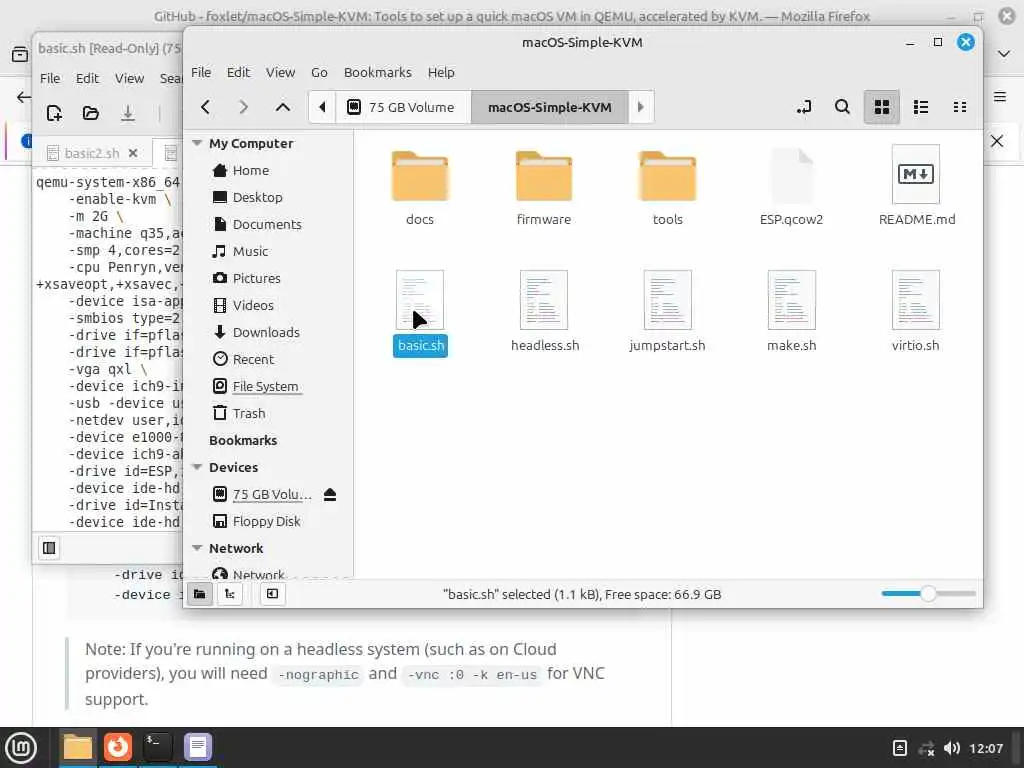Click the 12:07 taskbar clock
1024x768 pixels.
coord(986,748)
